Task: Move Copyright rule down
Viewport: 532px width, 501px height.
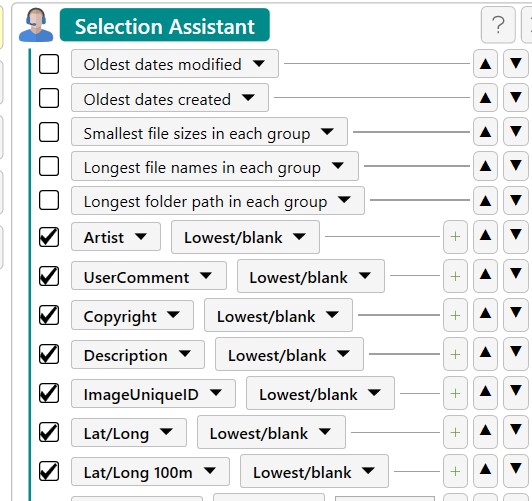Action: click(516, 315)
